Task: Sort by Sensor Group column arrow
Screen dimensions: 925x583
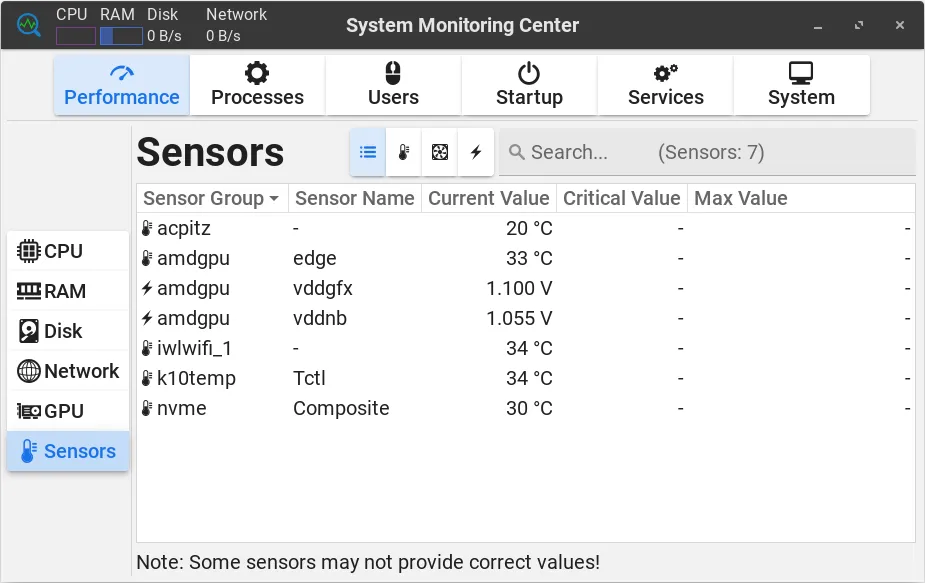Action: coord(274,199)
